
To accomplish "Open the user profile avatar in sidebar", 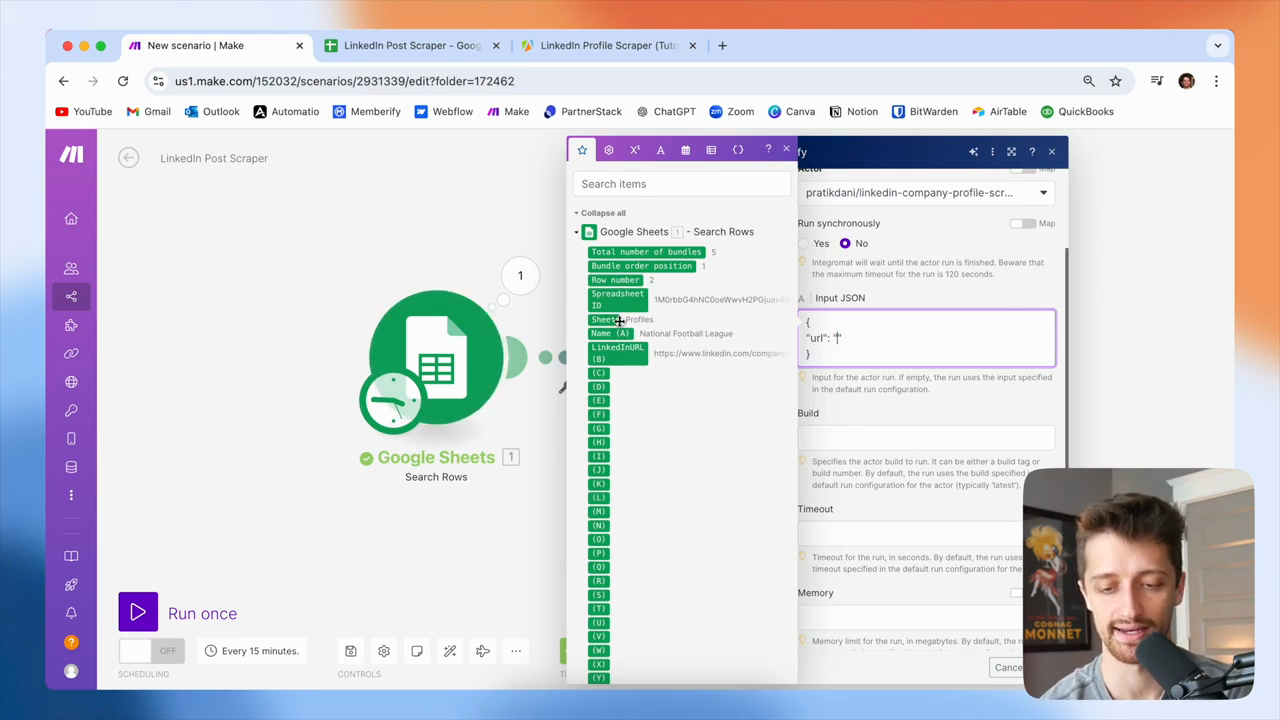I will point(71,671).
